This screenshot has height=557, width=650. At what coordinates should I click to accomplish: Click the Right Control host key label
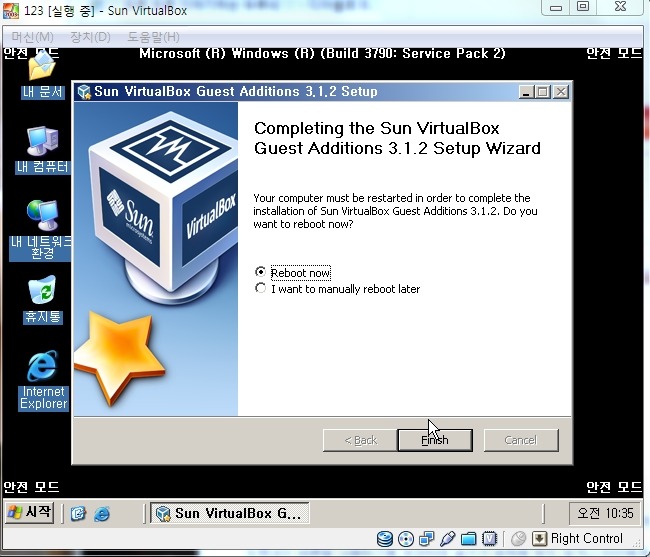587,538
